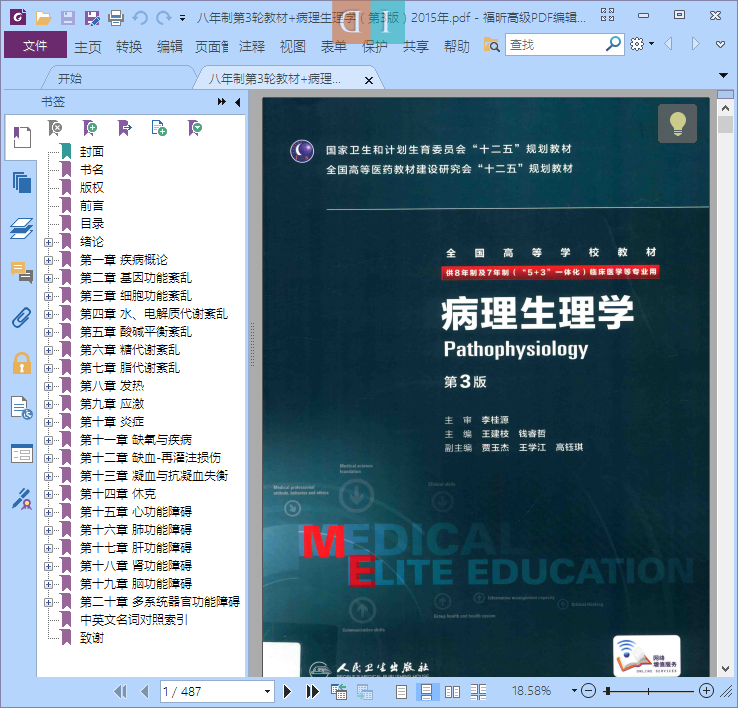Click the add page bookmark icon
Screen dimensions: 738x708
tap(159, 128)
